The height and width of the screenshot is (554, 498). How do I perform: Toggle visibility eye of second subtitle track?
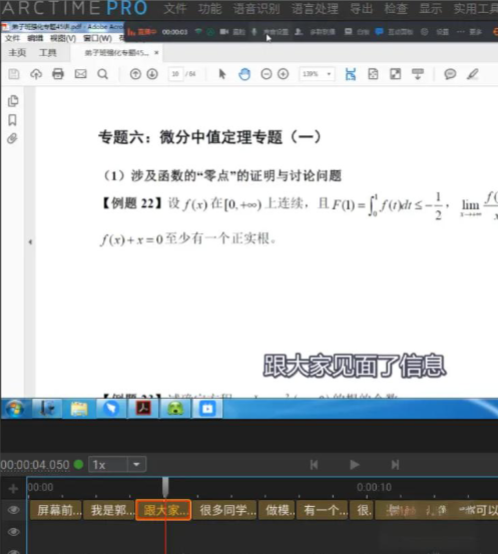click(13, 532)
